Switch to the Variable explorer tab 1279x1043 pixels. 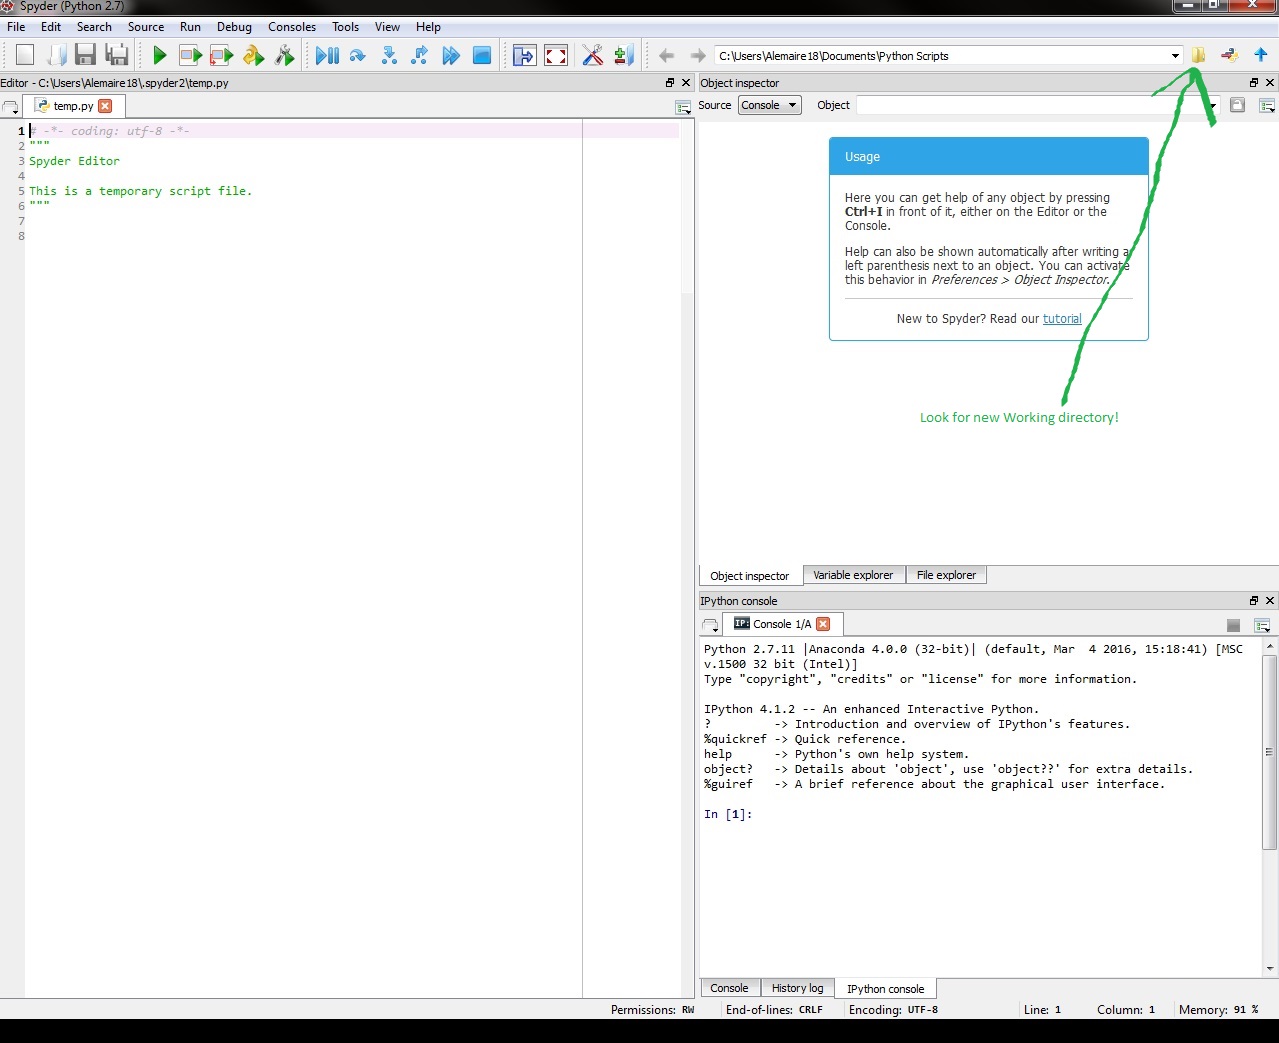pyautogui.click(x=852, y=575)
